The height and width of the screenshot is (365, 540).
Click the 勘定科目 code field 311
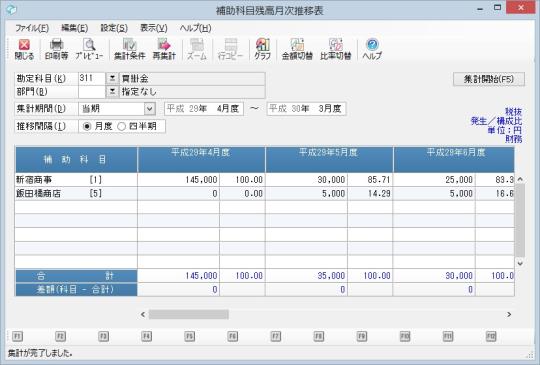(x=92, y=79)
